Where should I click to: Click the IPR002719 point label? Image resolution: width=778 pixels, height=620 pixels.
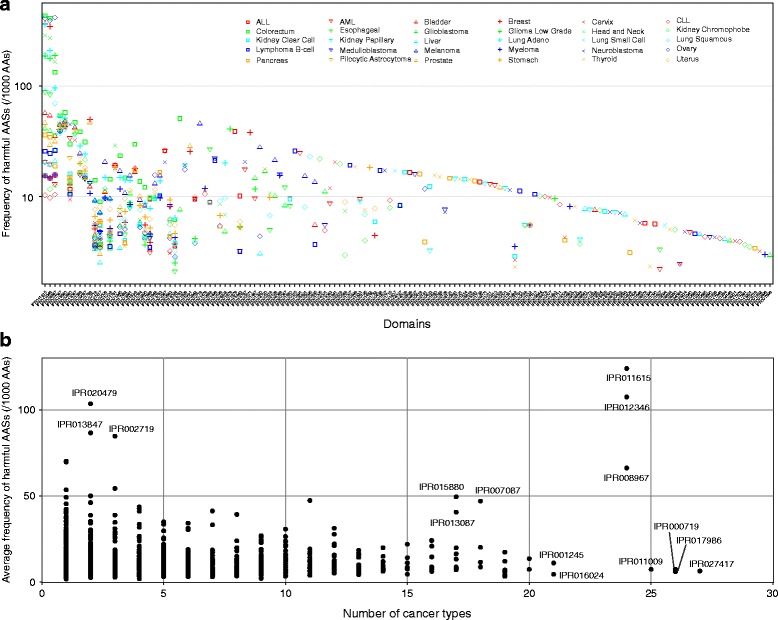131,429
